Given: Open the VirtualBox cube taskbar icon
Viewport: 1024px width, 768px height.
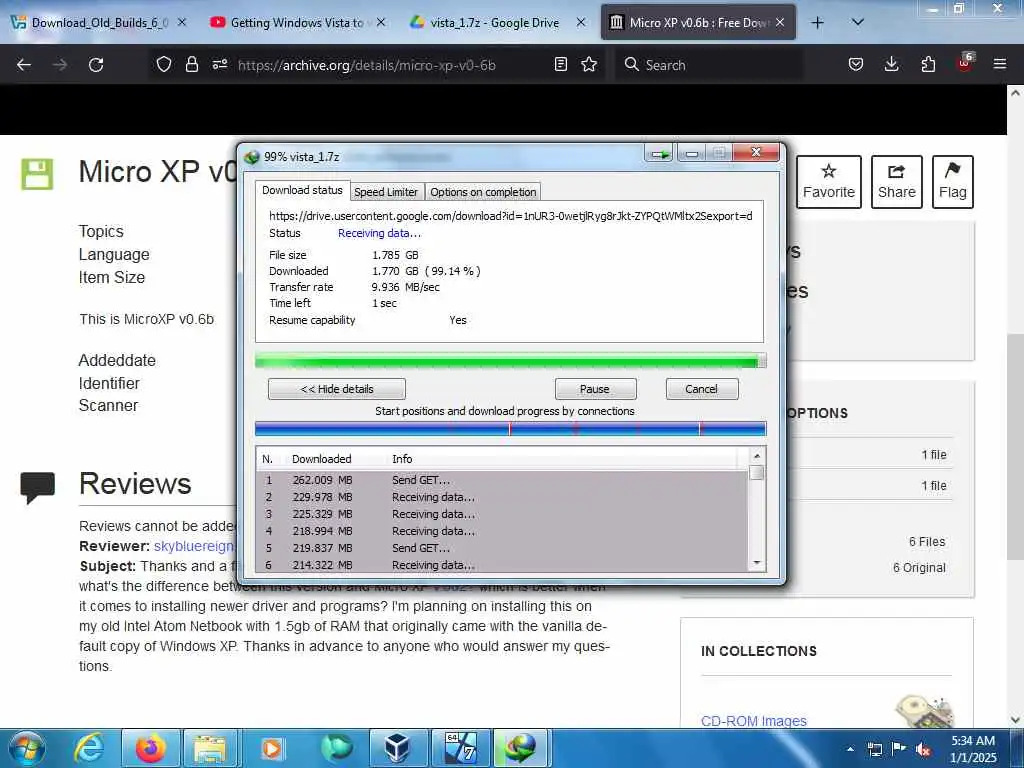Looking at the screenshot, I should tap(396, 748).
